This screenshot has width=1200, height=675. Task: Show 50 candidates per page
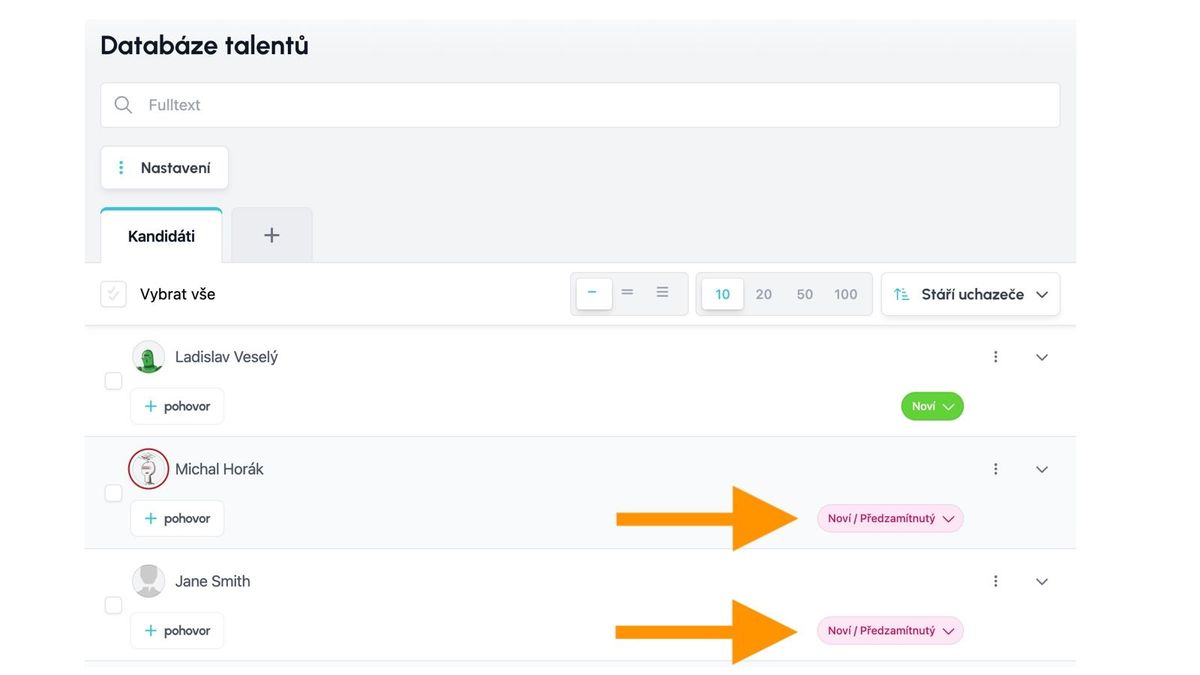click(x=804, y=294)
